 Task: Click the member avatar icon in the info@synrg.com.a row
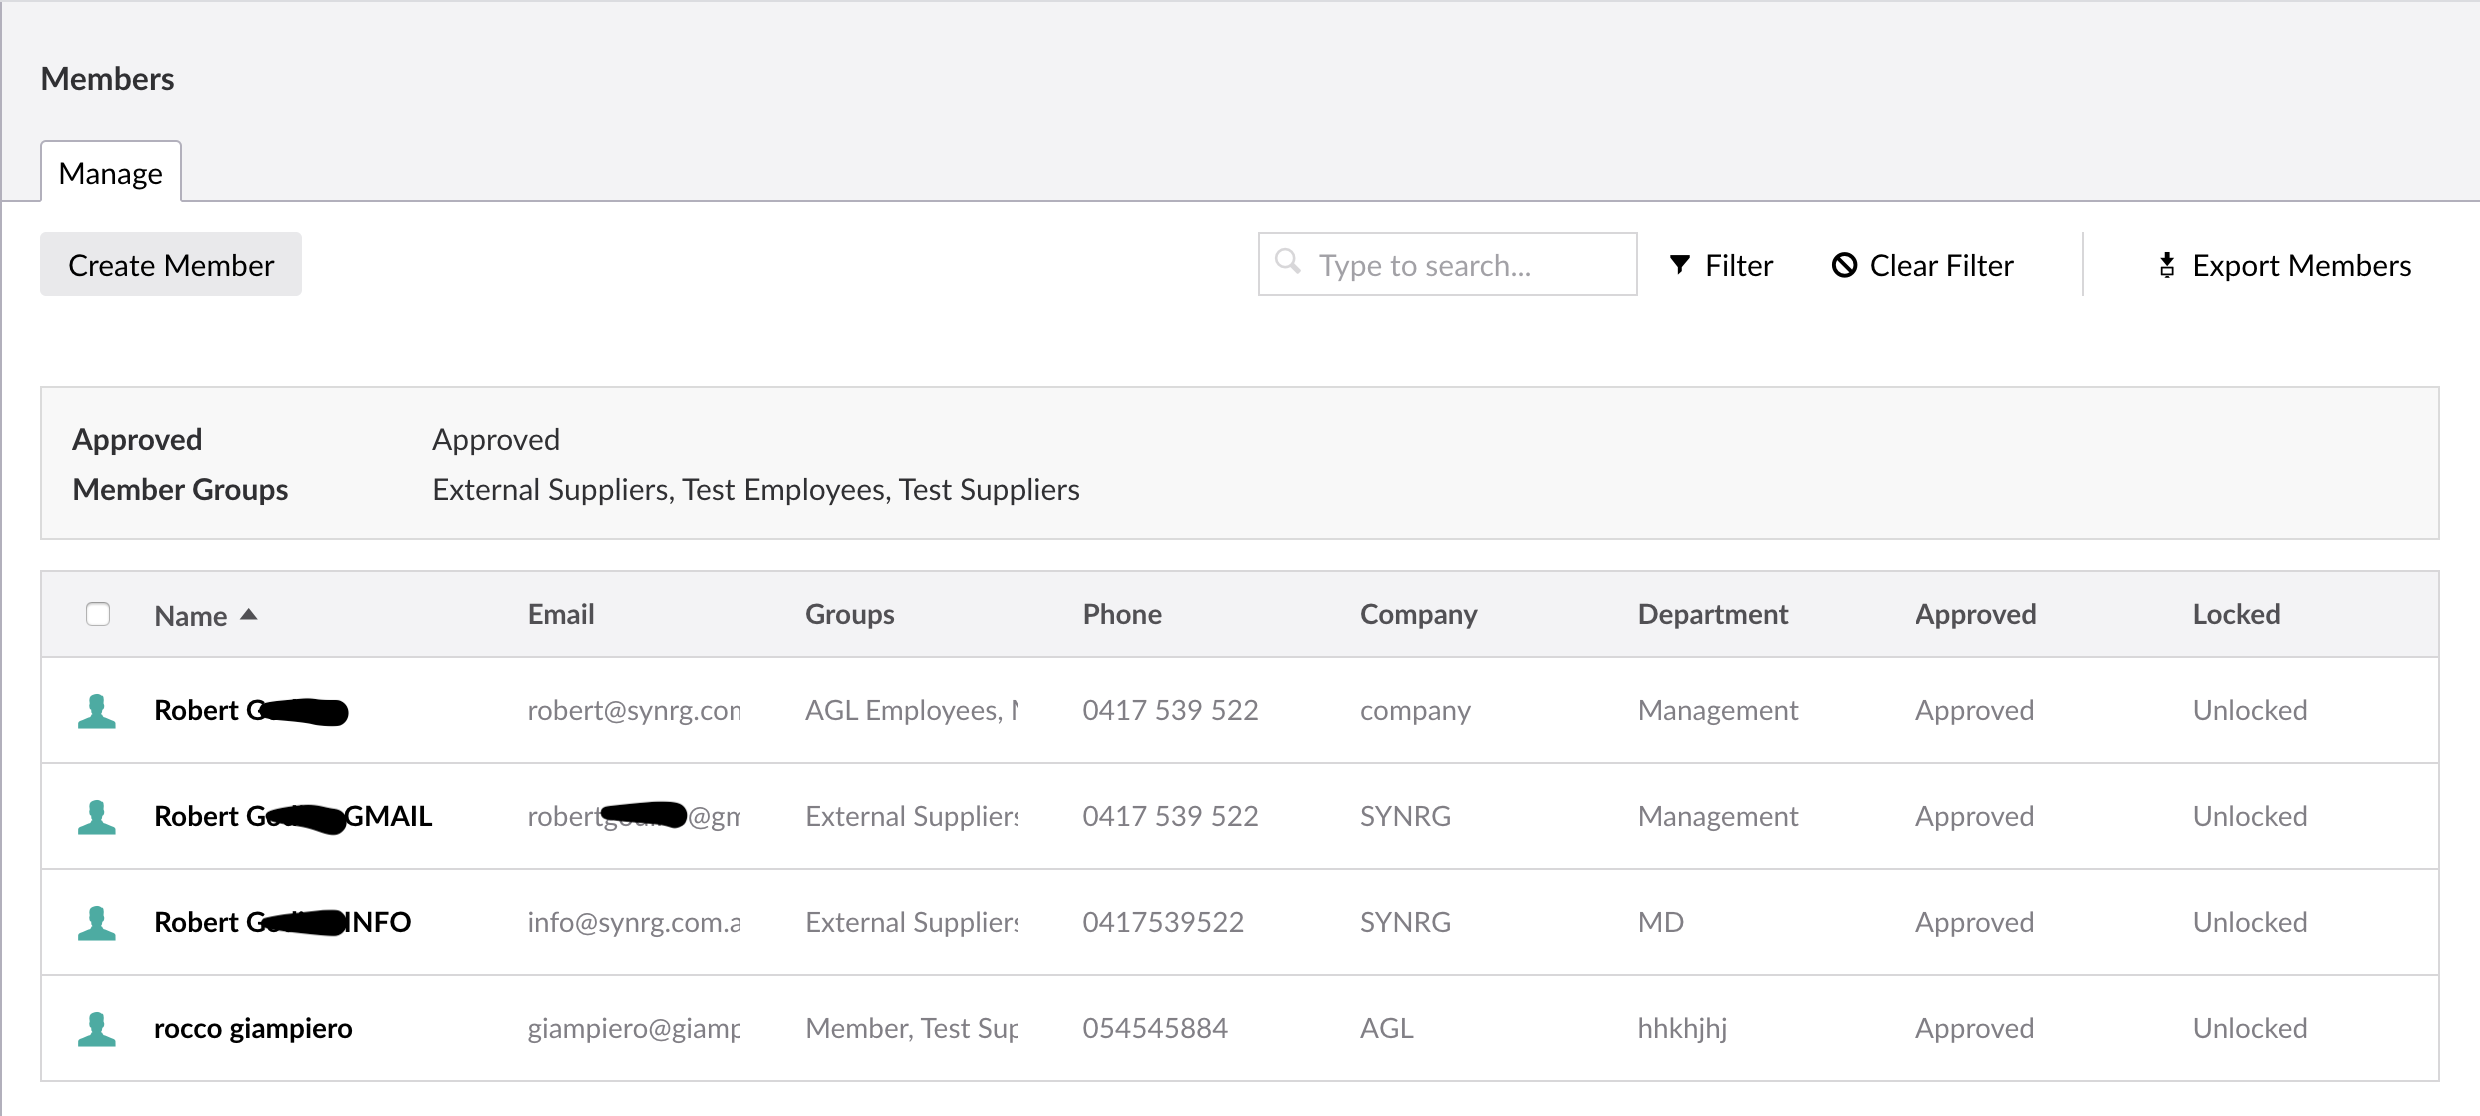tap(97, 923)
